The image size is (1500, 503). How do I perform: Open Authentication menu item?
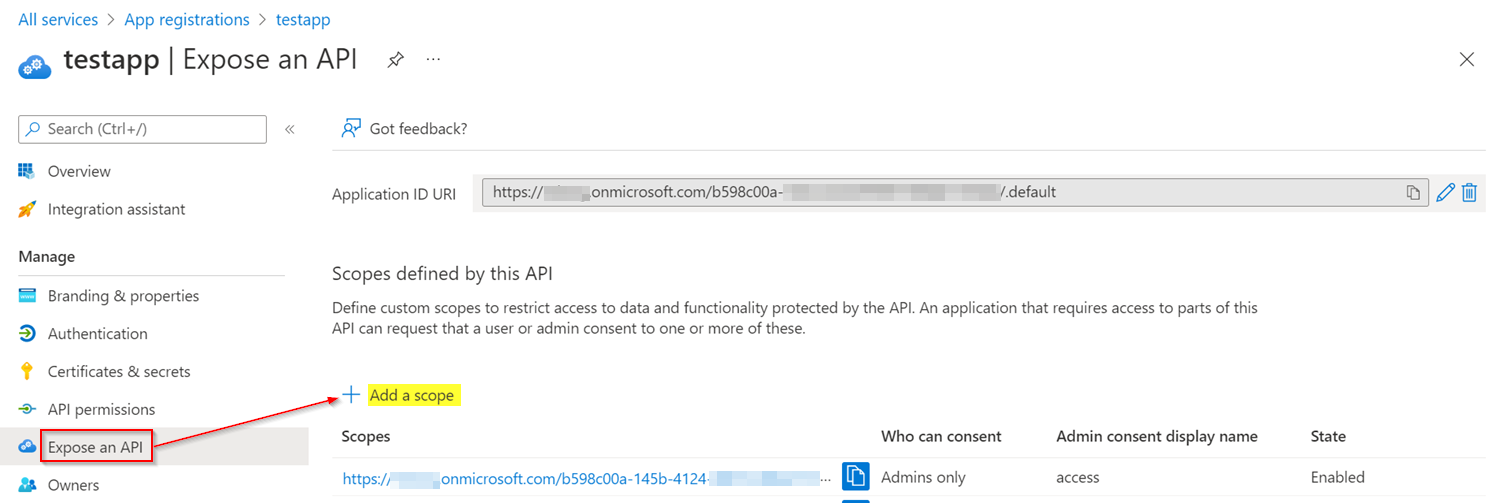pos(97,334)
